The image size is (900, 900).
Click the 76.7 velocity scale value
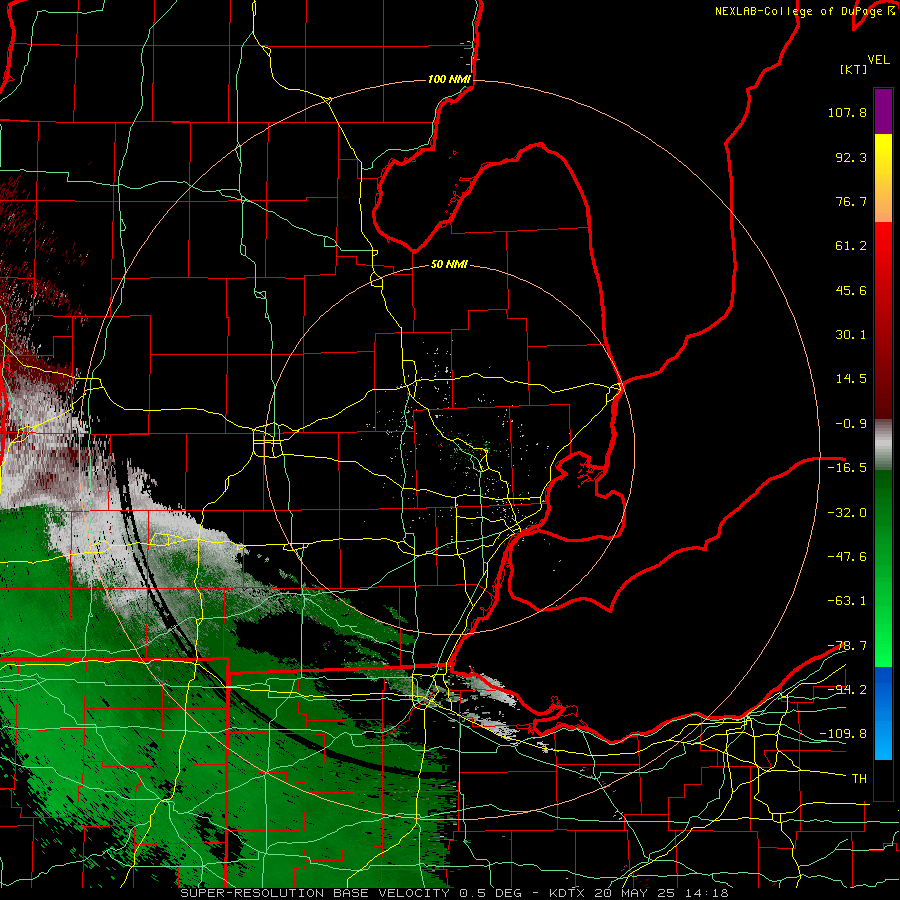pos(851,201)
